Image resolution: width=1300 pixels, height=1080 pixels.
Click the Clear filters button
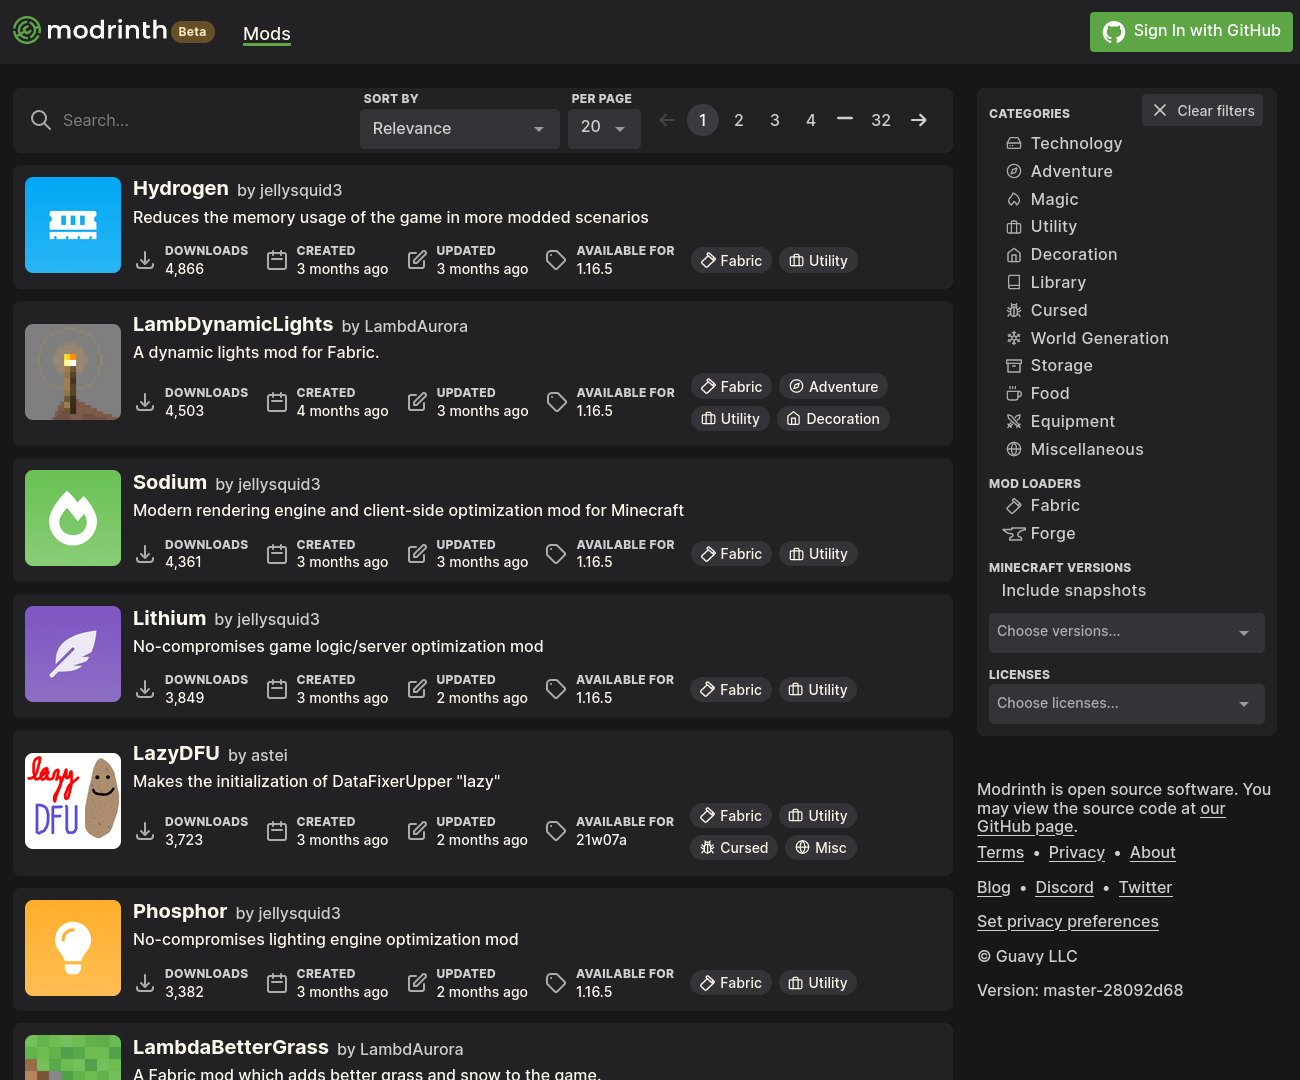point(1202,110)
